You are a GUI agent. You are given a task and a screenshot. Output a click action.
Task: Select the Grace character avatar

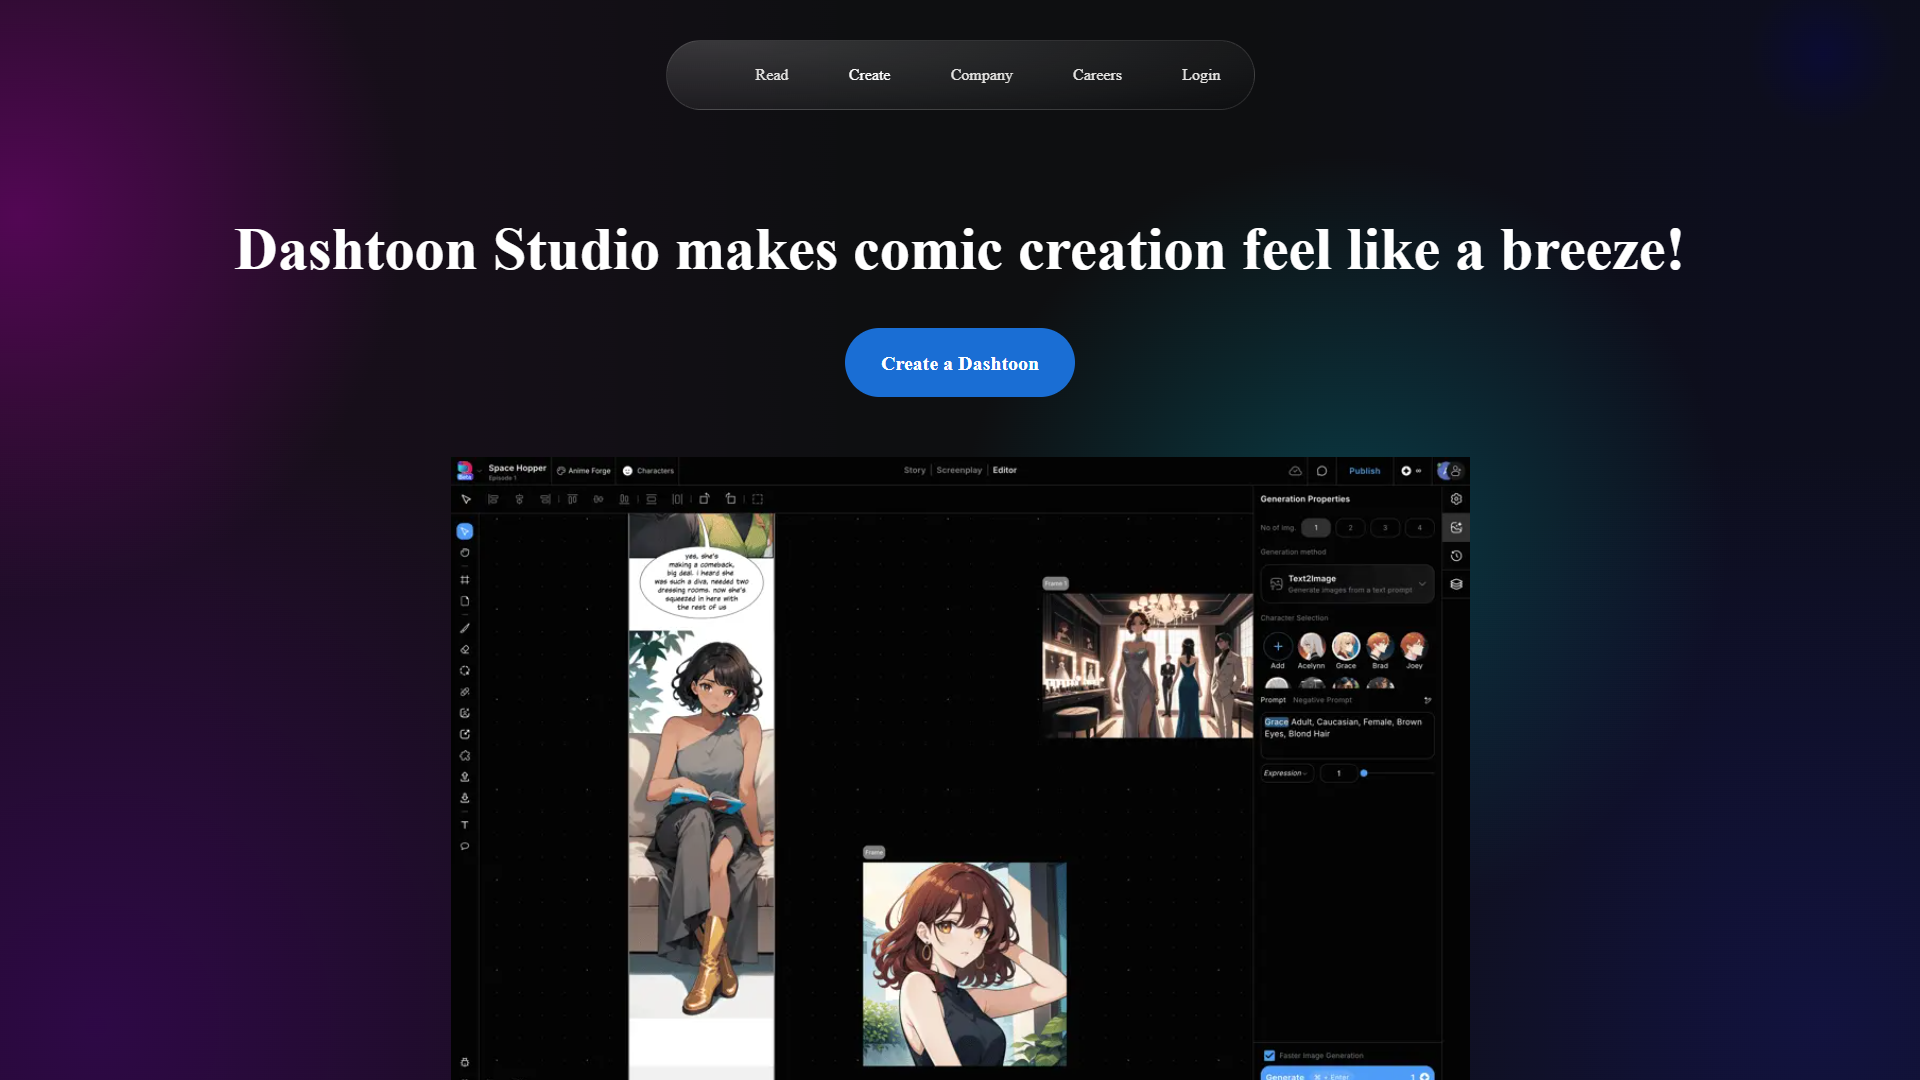1346,646
